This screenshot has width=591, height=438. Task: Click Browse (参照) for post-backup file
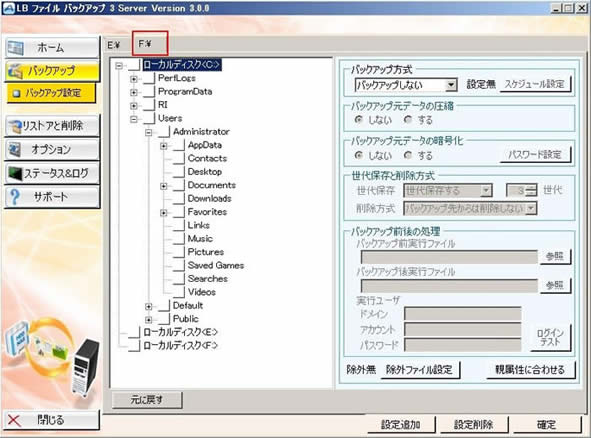[555, 285]
